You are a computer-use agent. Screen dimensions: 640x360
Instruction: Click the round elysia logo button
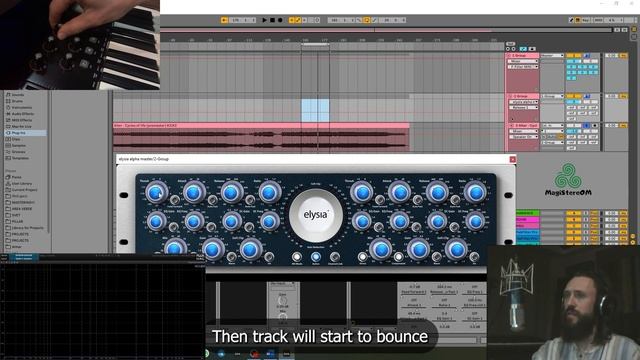click(316, 215)
